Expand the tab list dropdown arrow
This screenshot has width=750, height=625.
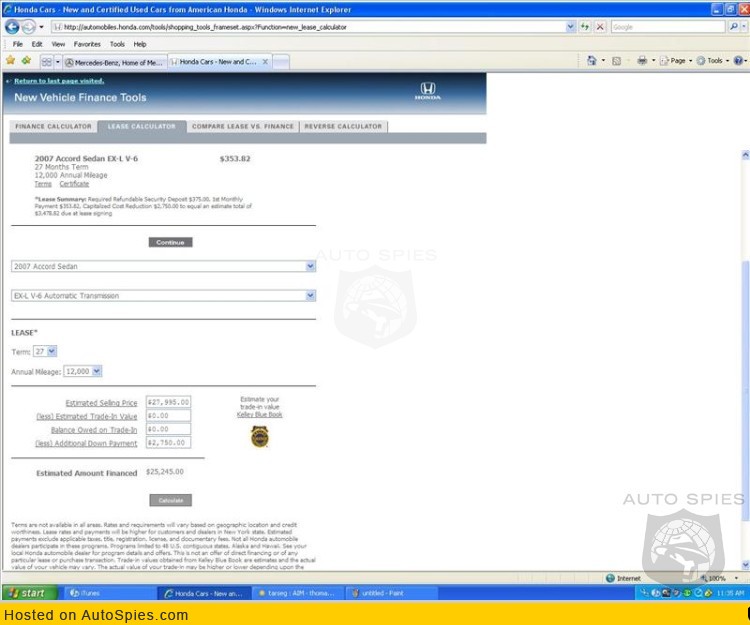pyautogui.click(x=58, y=62)
